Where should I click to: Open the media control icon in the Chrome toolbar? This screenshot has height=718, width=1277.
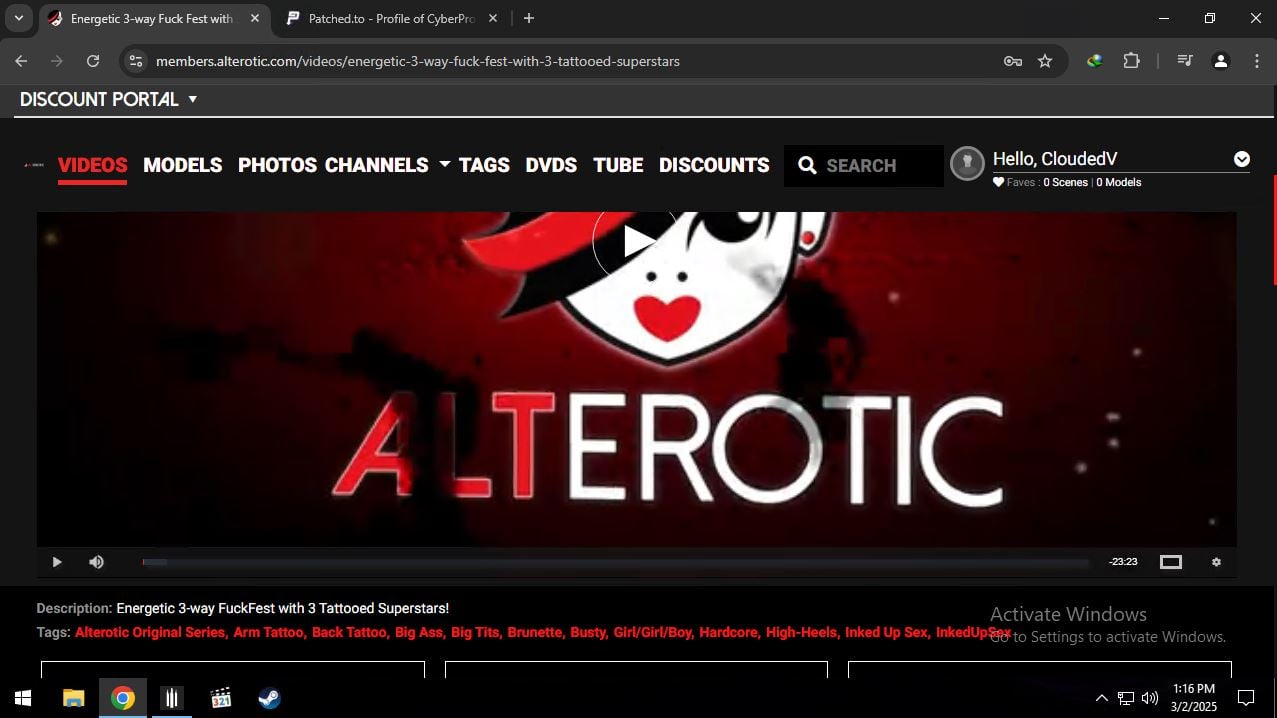1185,61
